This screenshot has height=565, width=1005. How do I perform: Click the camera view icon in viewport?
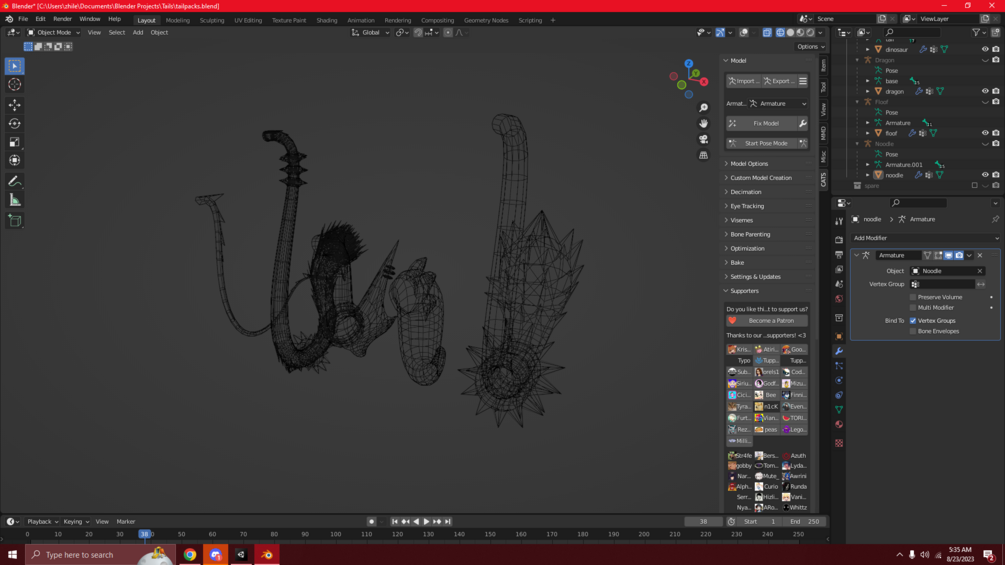pos(704,139)
